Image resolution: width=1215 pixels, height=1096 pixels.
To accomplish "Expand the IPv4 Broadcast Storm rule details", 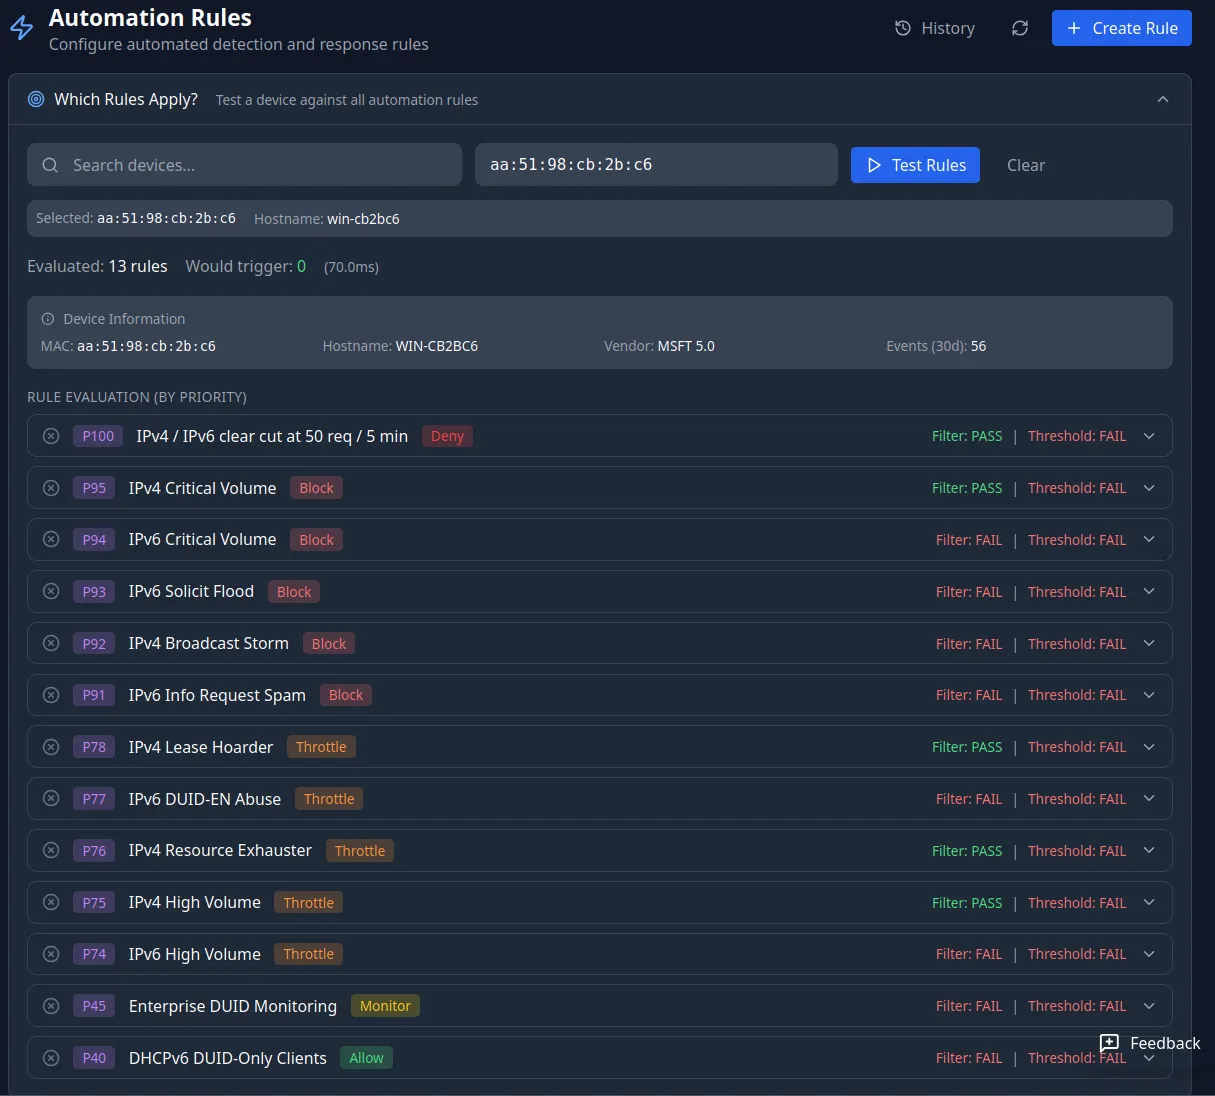I will click(1149, 643).
